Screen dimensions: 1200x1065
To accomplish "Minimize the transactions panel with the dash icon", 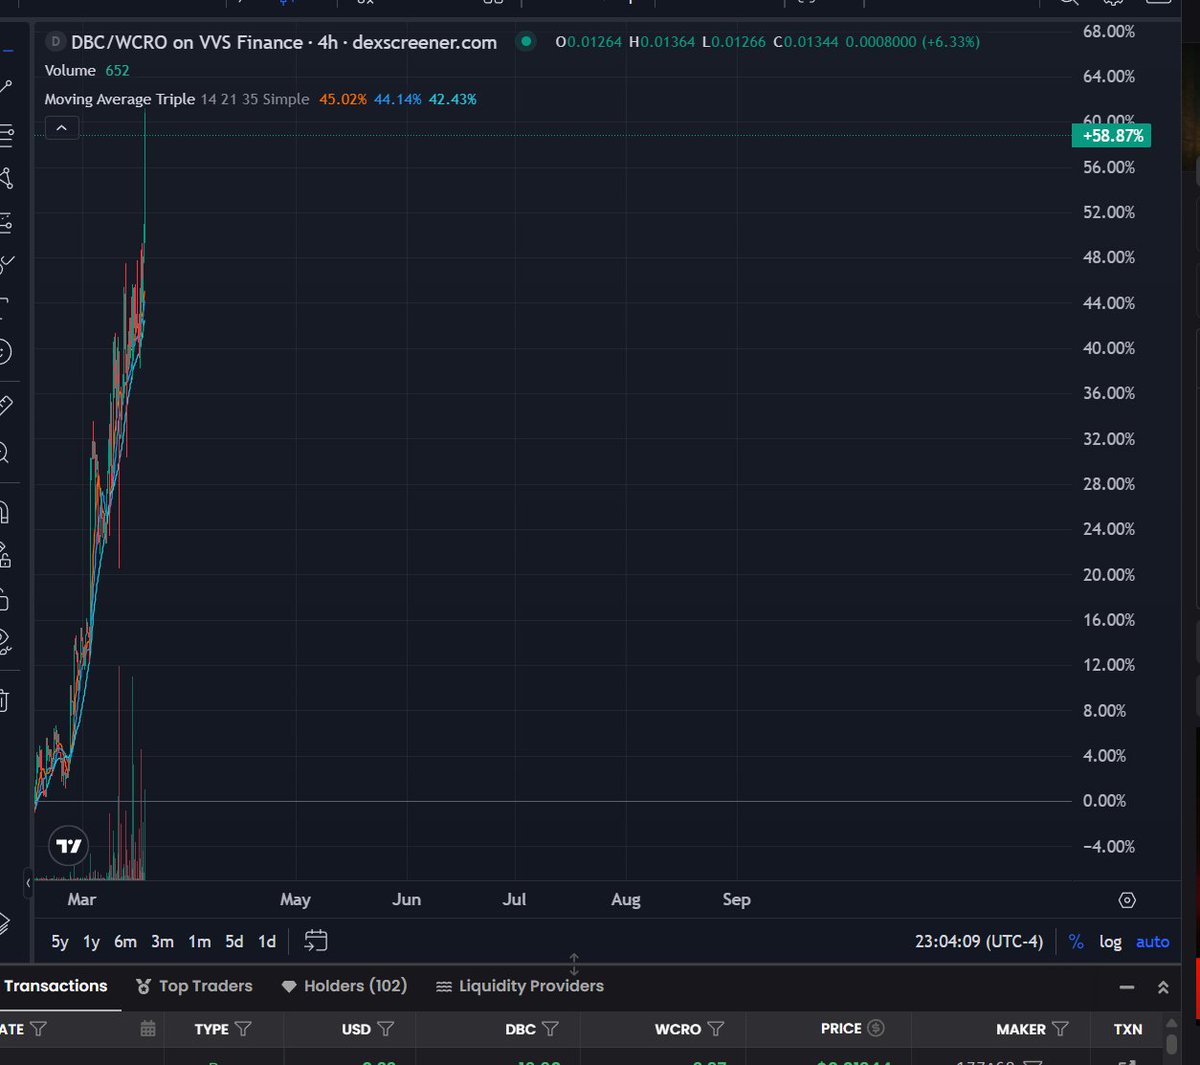I will 1127,987.
